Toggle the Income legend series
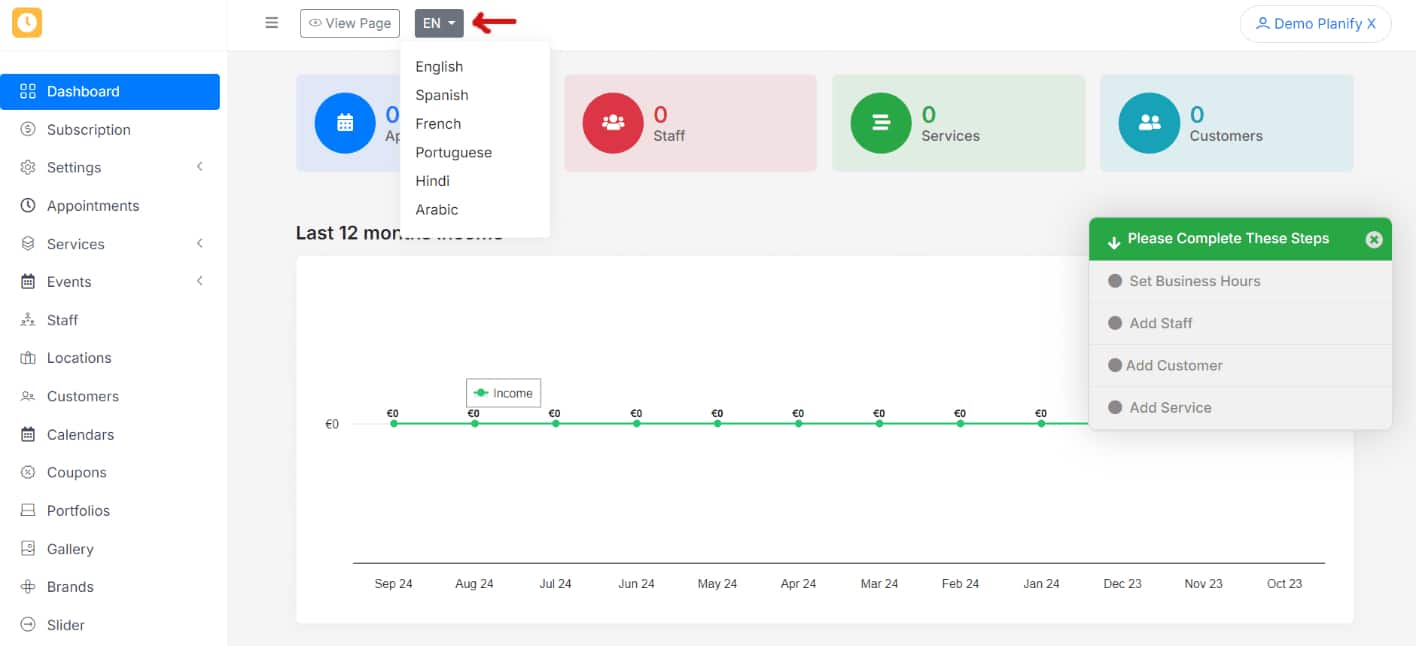This screenshot has height=646, width=1416. pos(504,393)
